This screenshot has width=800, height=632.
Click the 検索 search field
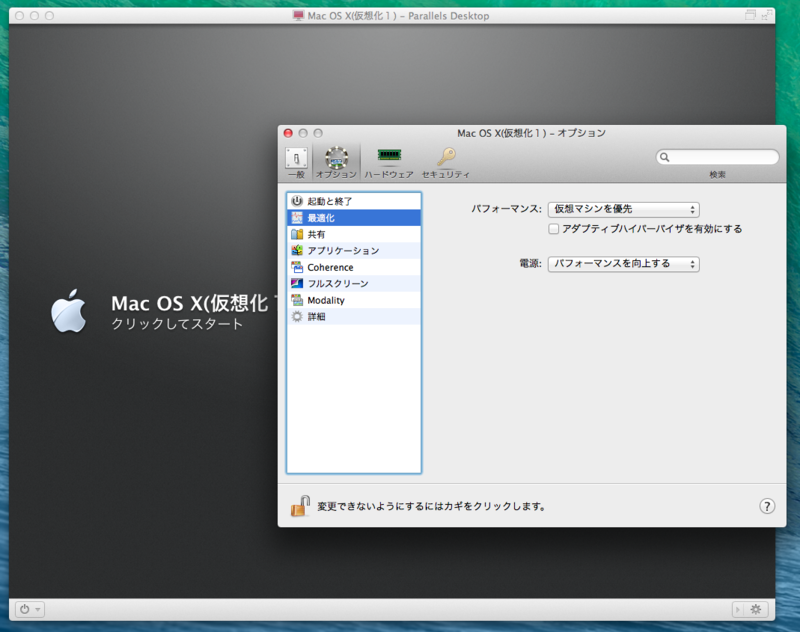click(717, 157)
